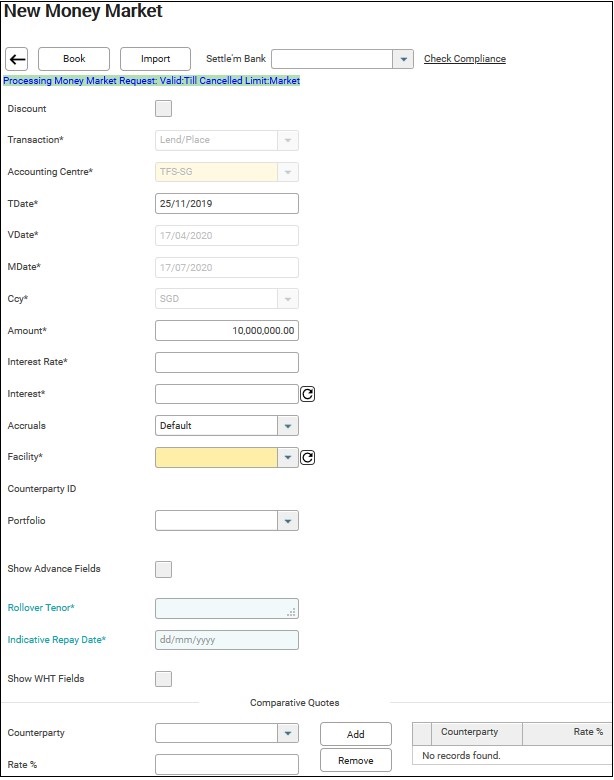Check the Show WHT Fields box
The width and height of the screenshot is (614, 780).
tap(164, 679)
